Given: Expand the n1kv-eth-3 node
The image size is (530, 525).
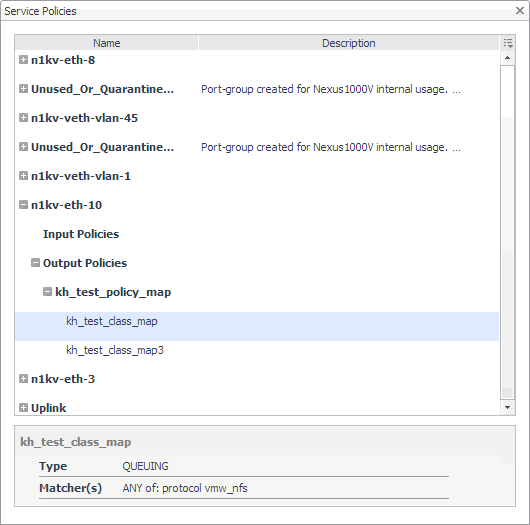Looking at the screenshot, I should pyautogui.click(x=23, y=379).
